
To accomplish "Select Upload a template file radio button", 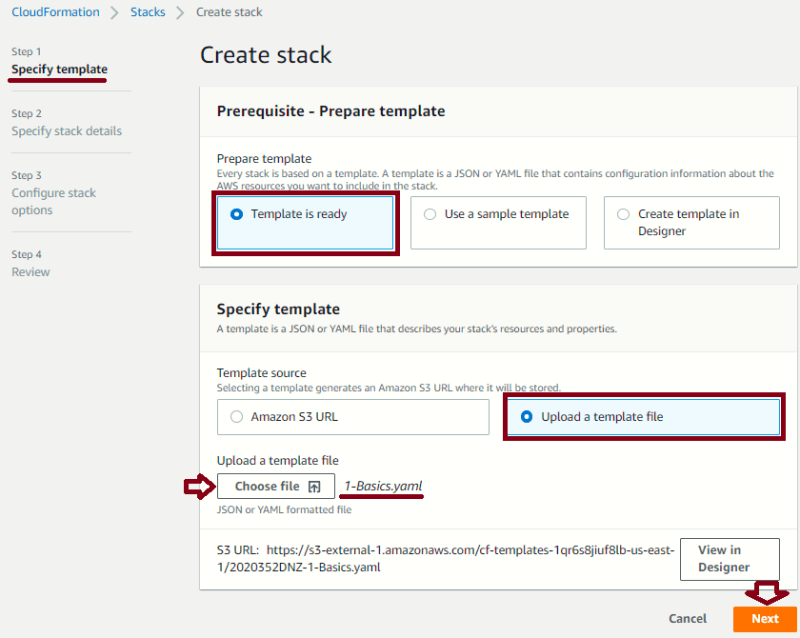I will pos(527,417).
